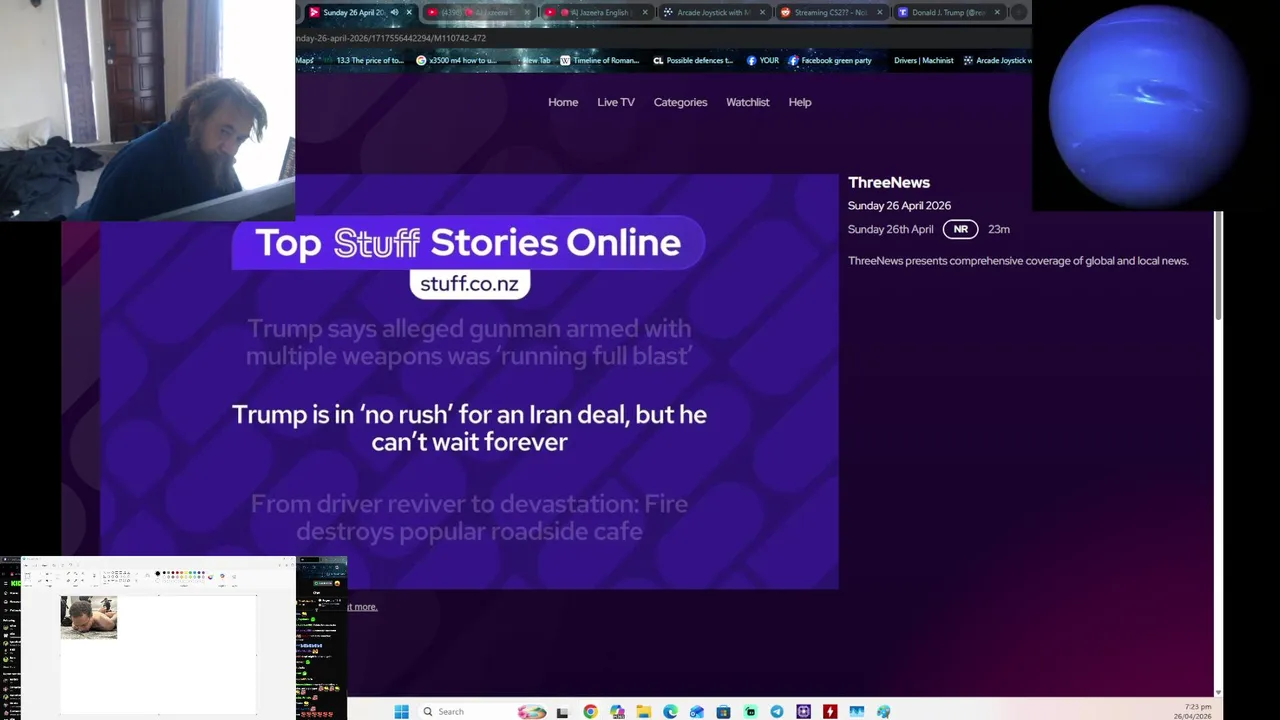Open the 'Facebook green party' bookmark
This screenshot has height=720, width=1280.
[830, 60]
